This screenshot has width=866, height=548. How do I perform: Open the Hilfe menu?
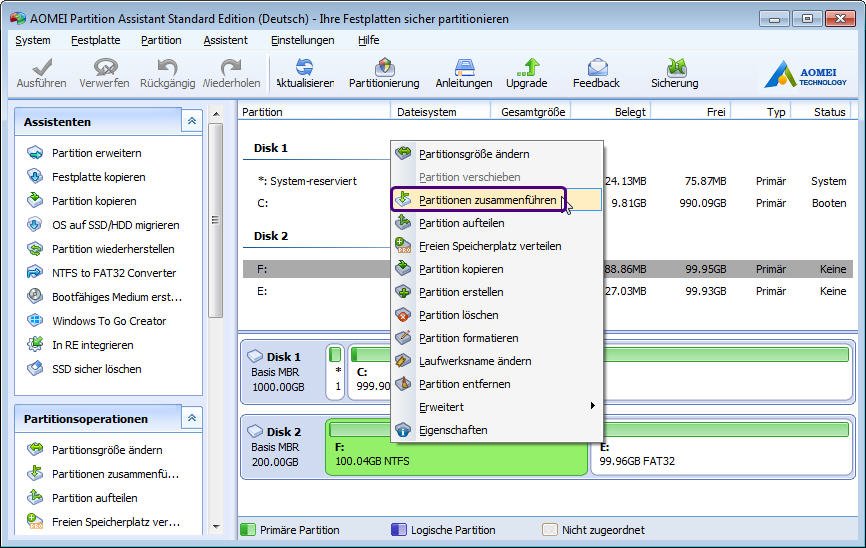click(x=368, y=40)
